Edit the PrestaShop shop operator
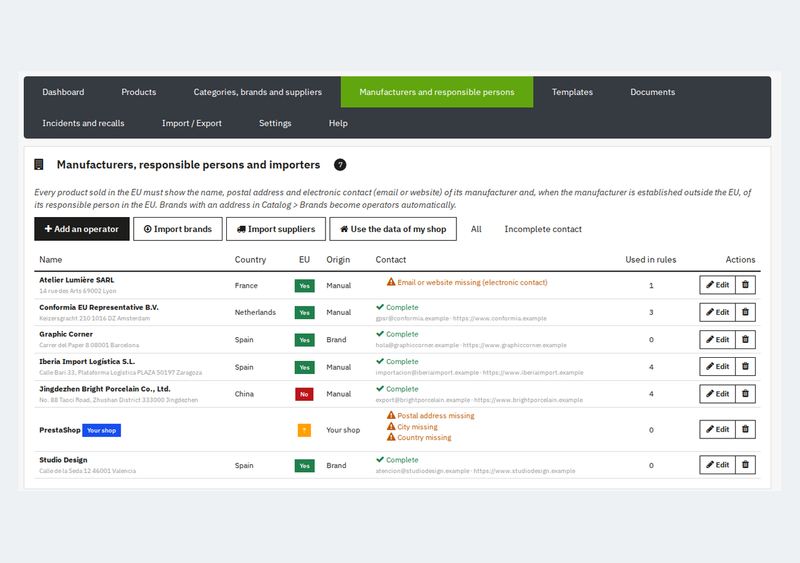 tap(717, 429)
